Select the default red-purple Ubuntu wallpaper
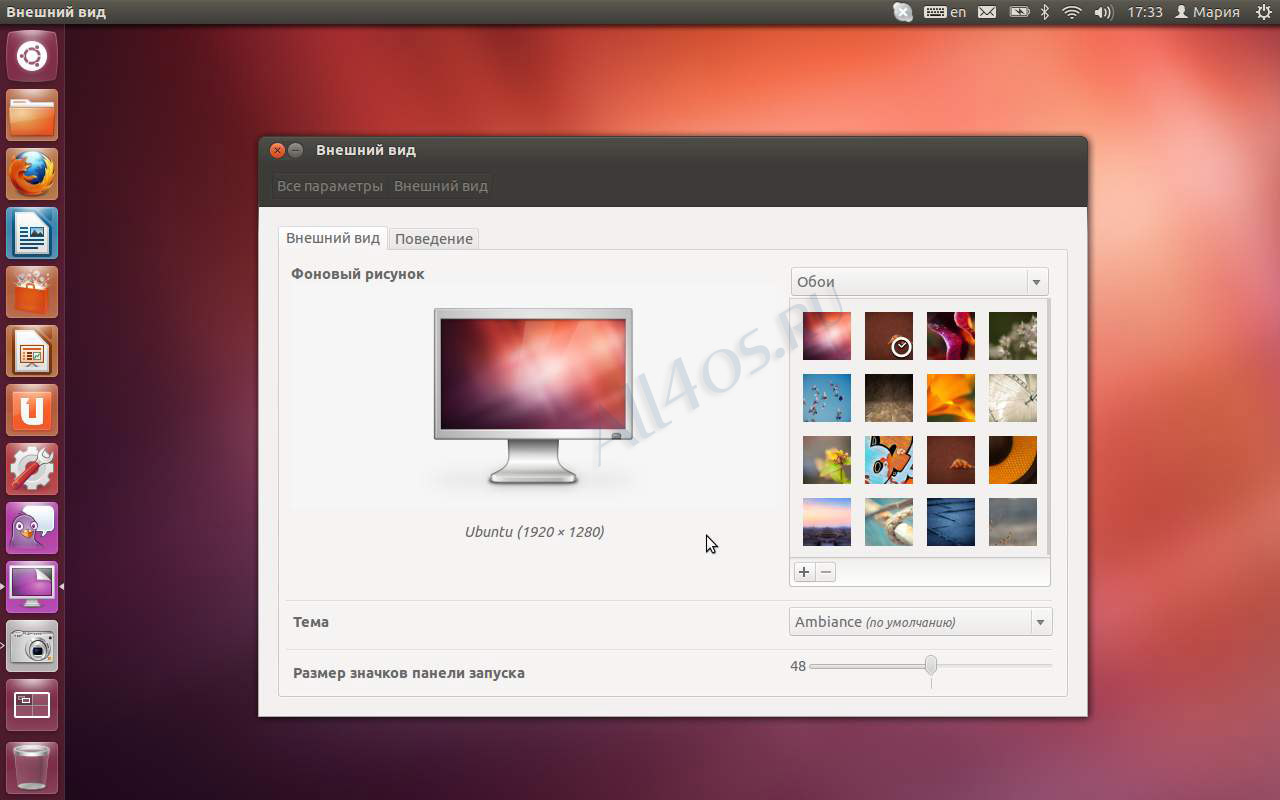1280x800 pixels. pyautogui.click(x=827, y=336)
